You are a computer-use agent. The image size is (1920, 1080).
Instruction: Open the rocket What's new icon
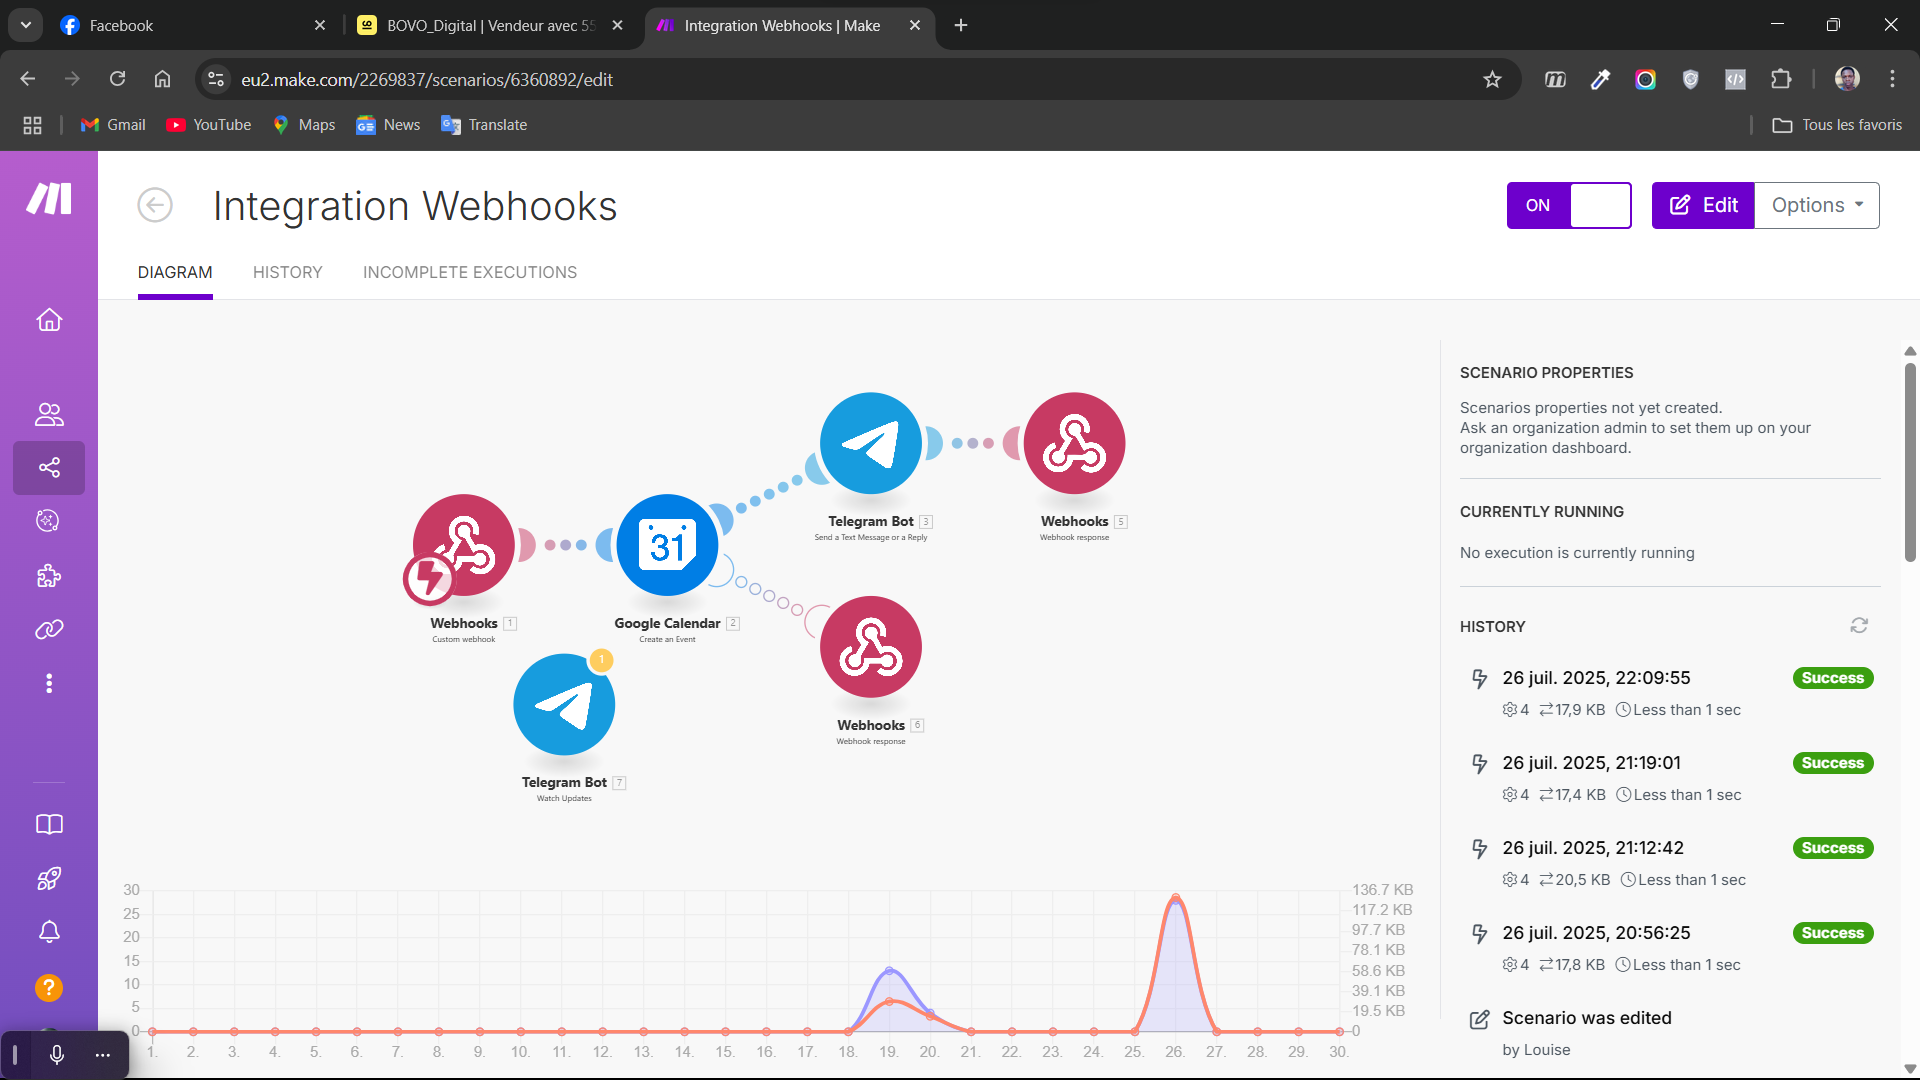tap(48, 878)
